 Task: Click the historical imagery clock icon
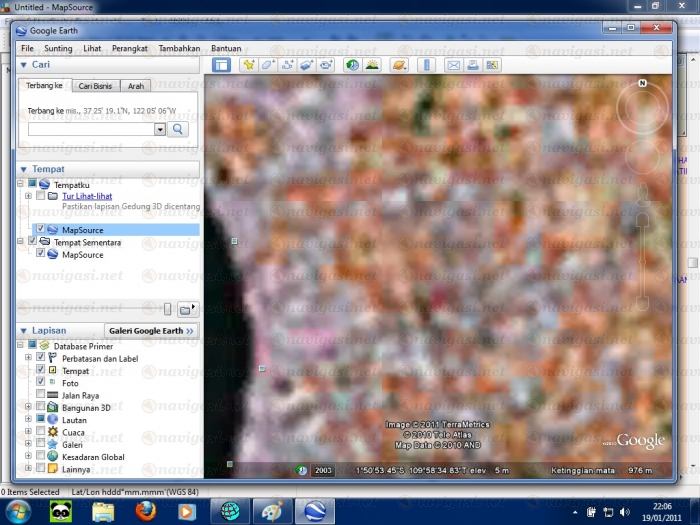click(x=352, y=65)
